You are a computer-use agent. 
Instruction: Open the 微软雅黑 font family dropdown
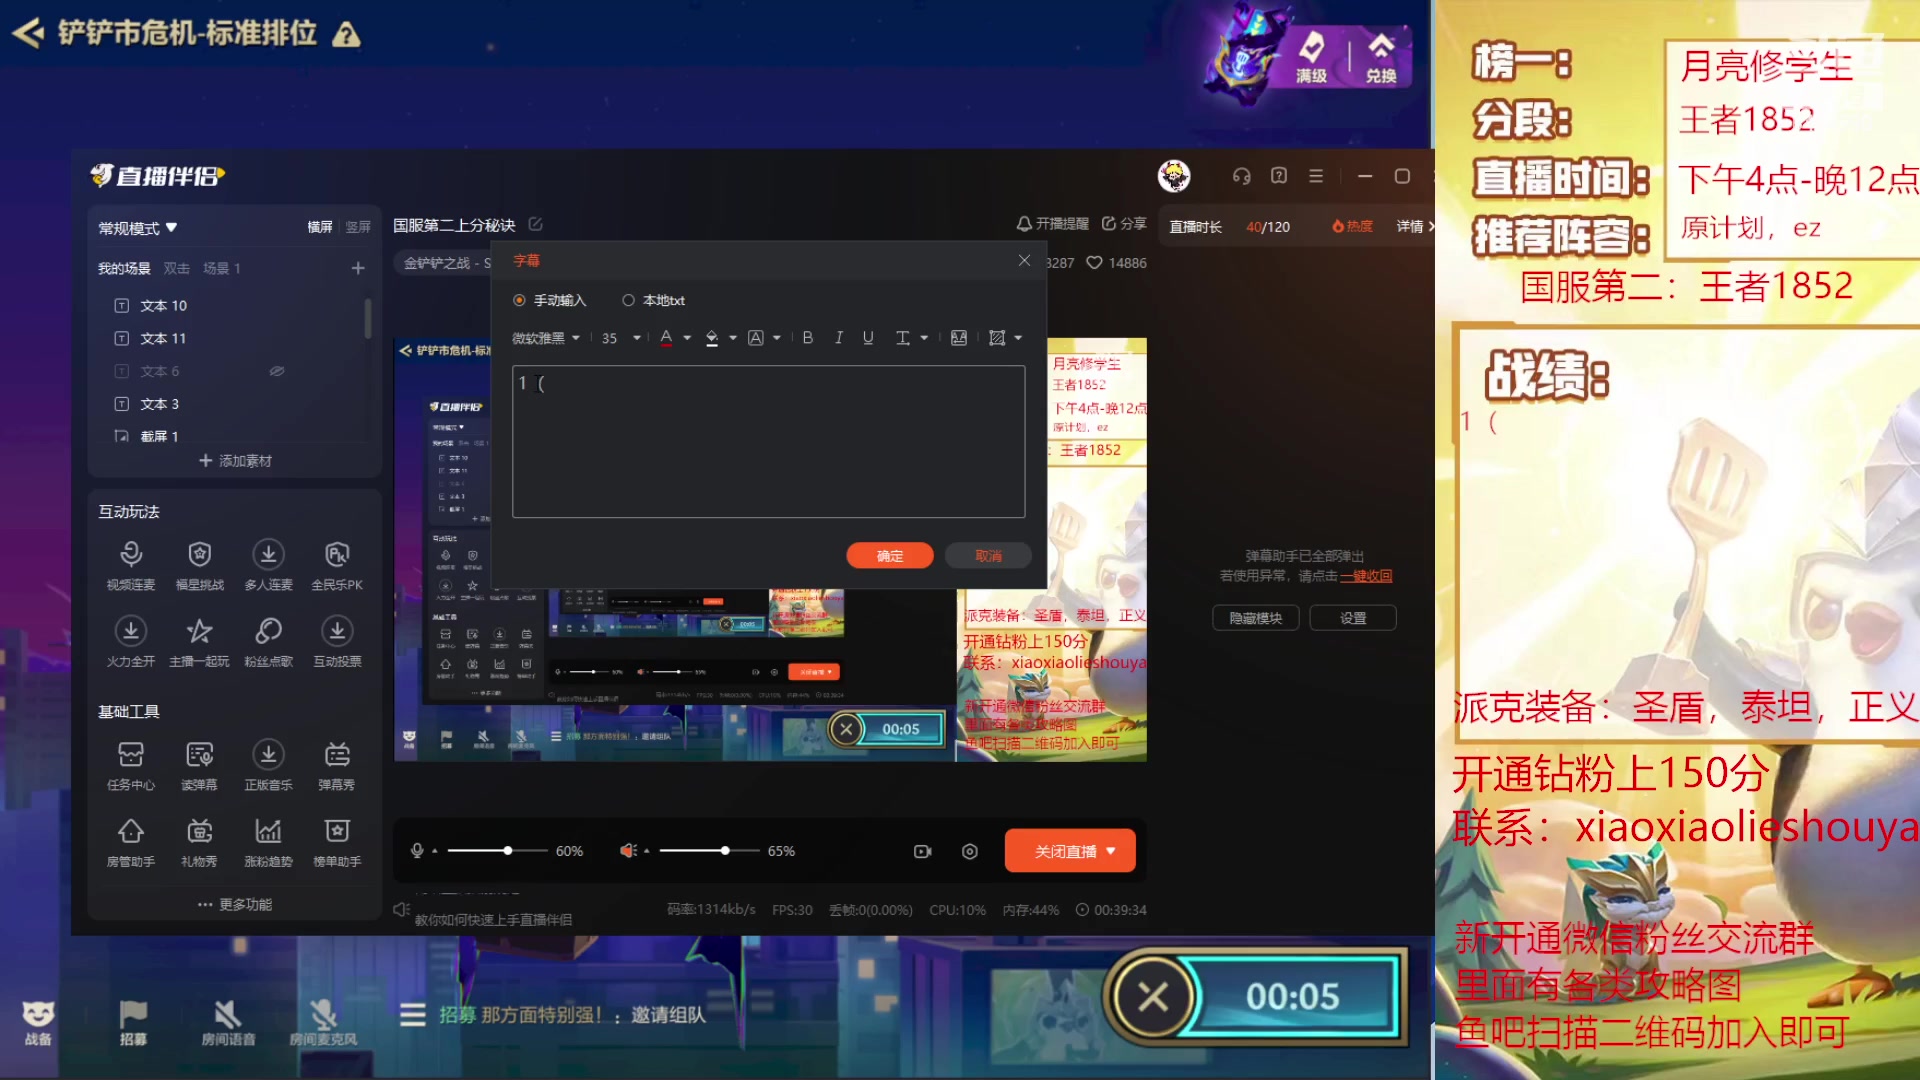[546, 338]
